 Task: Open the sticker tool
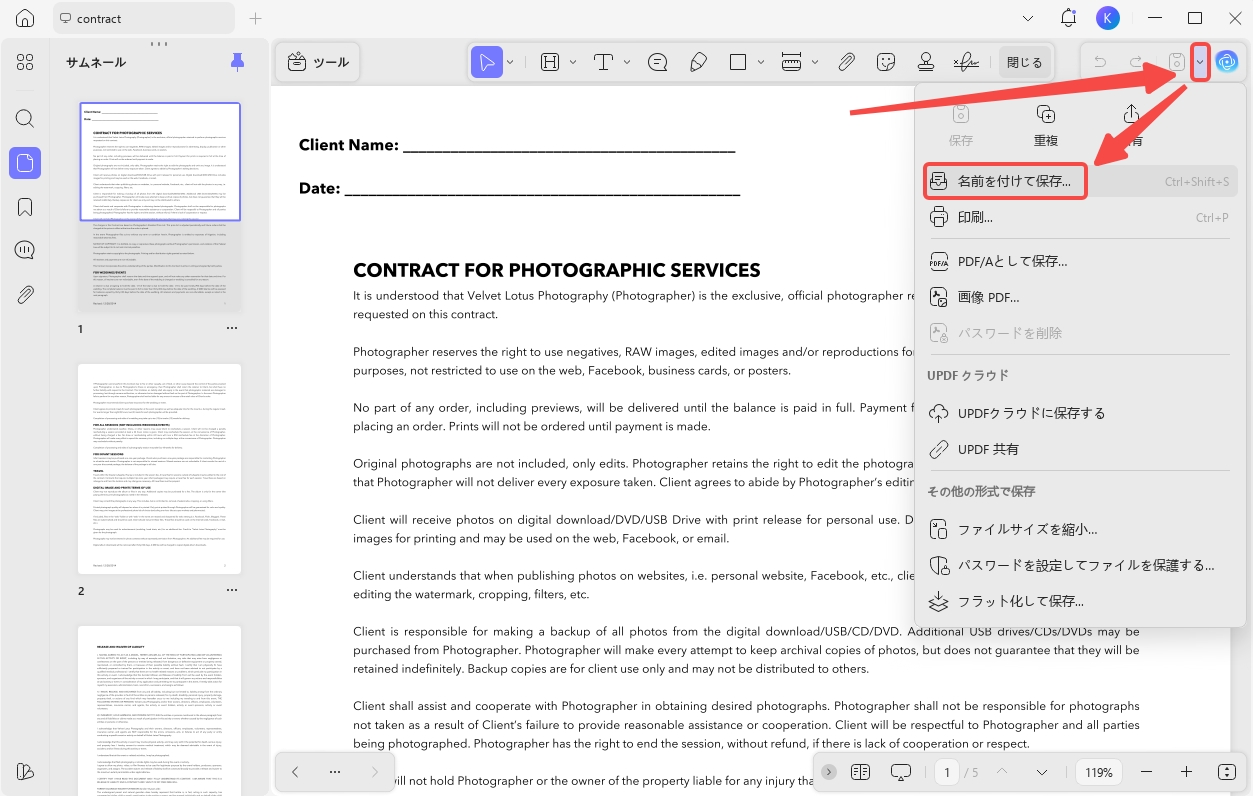pyautogui.click(x=885, y=62)
